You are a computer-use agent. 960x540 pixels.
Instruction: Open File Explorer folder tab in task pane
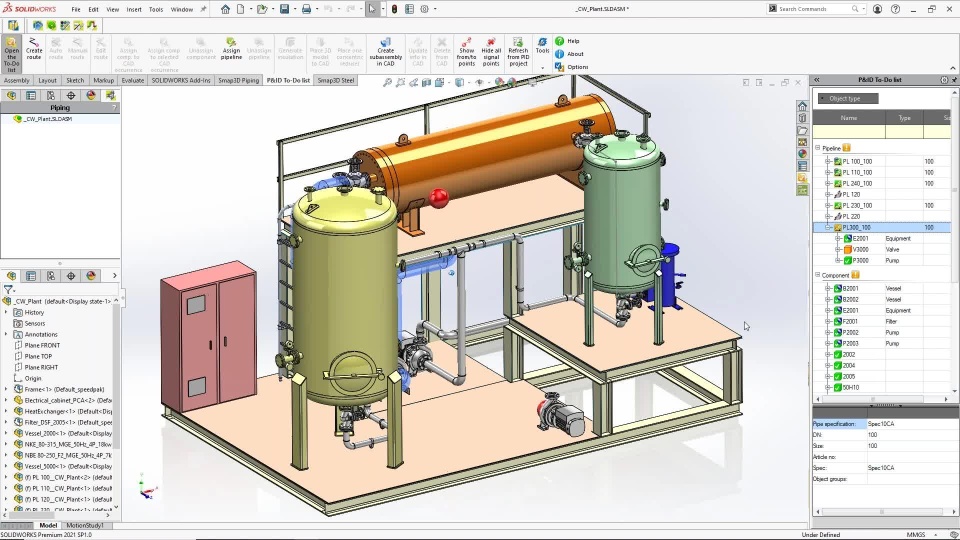click(x=802, y=130)
